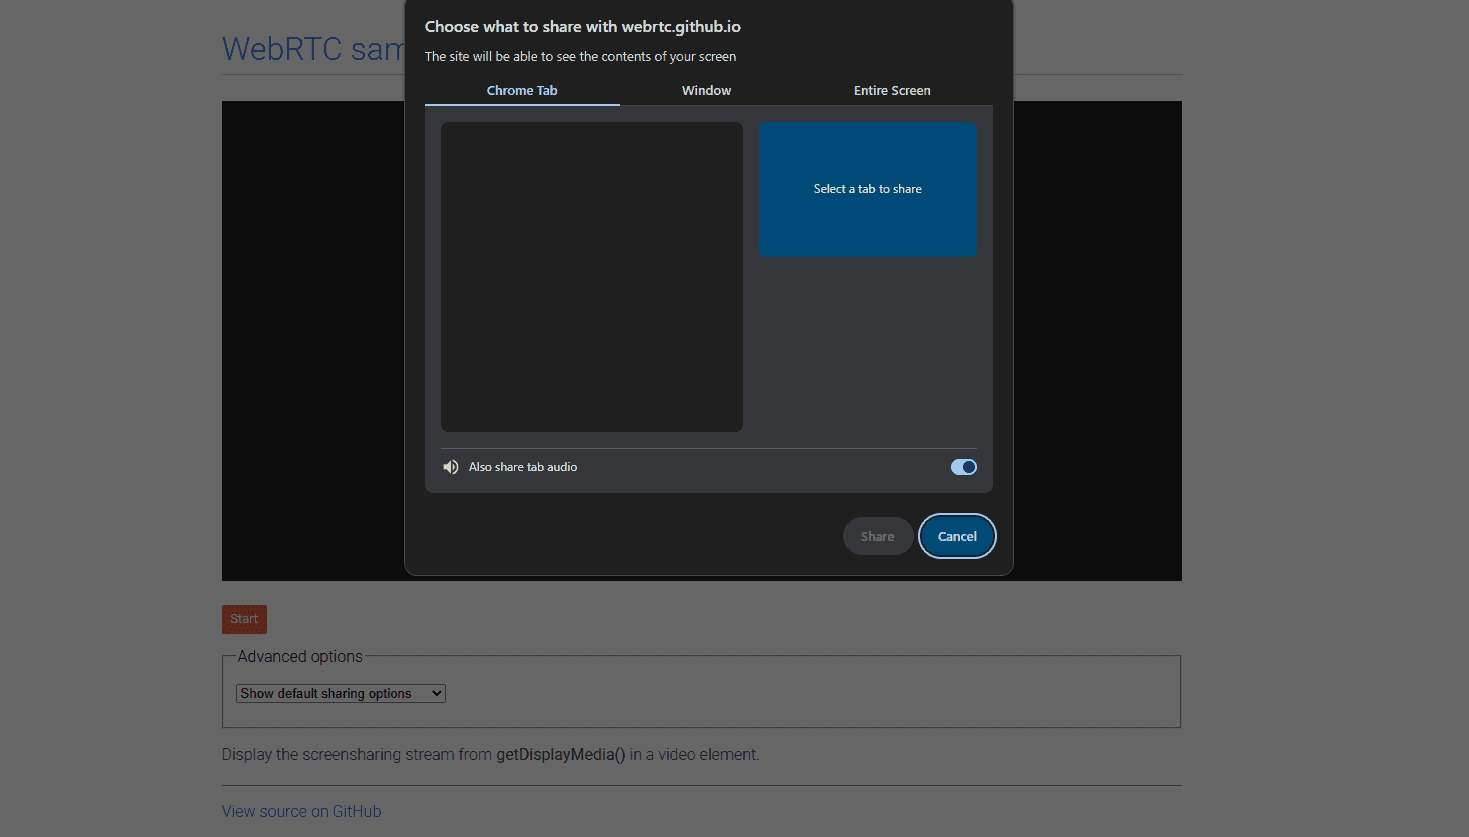1469x837 pixels.
Task: Switch to the Entire Screen tab
Action: [x=892, y=90]
